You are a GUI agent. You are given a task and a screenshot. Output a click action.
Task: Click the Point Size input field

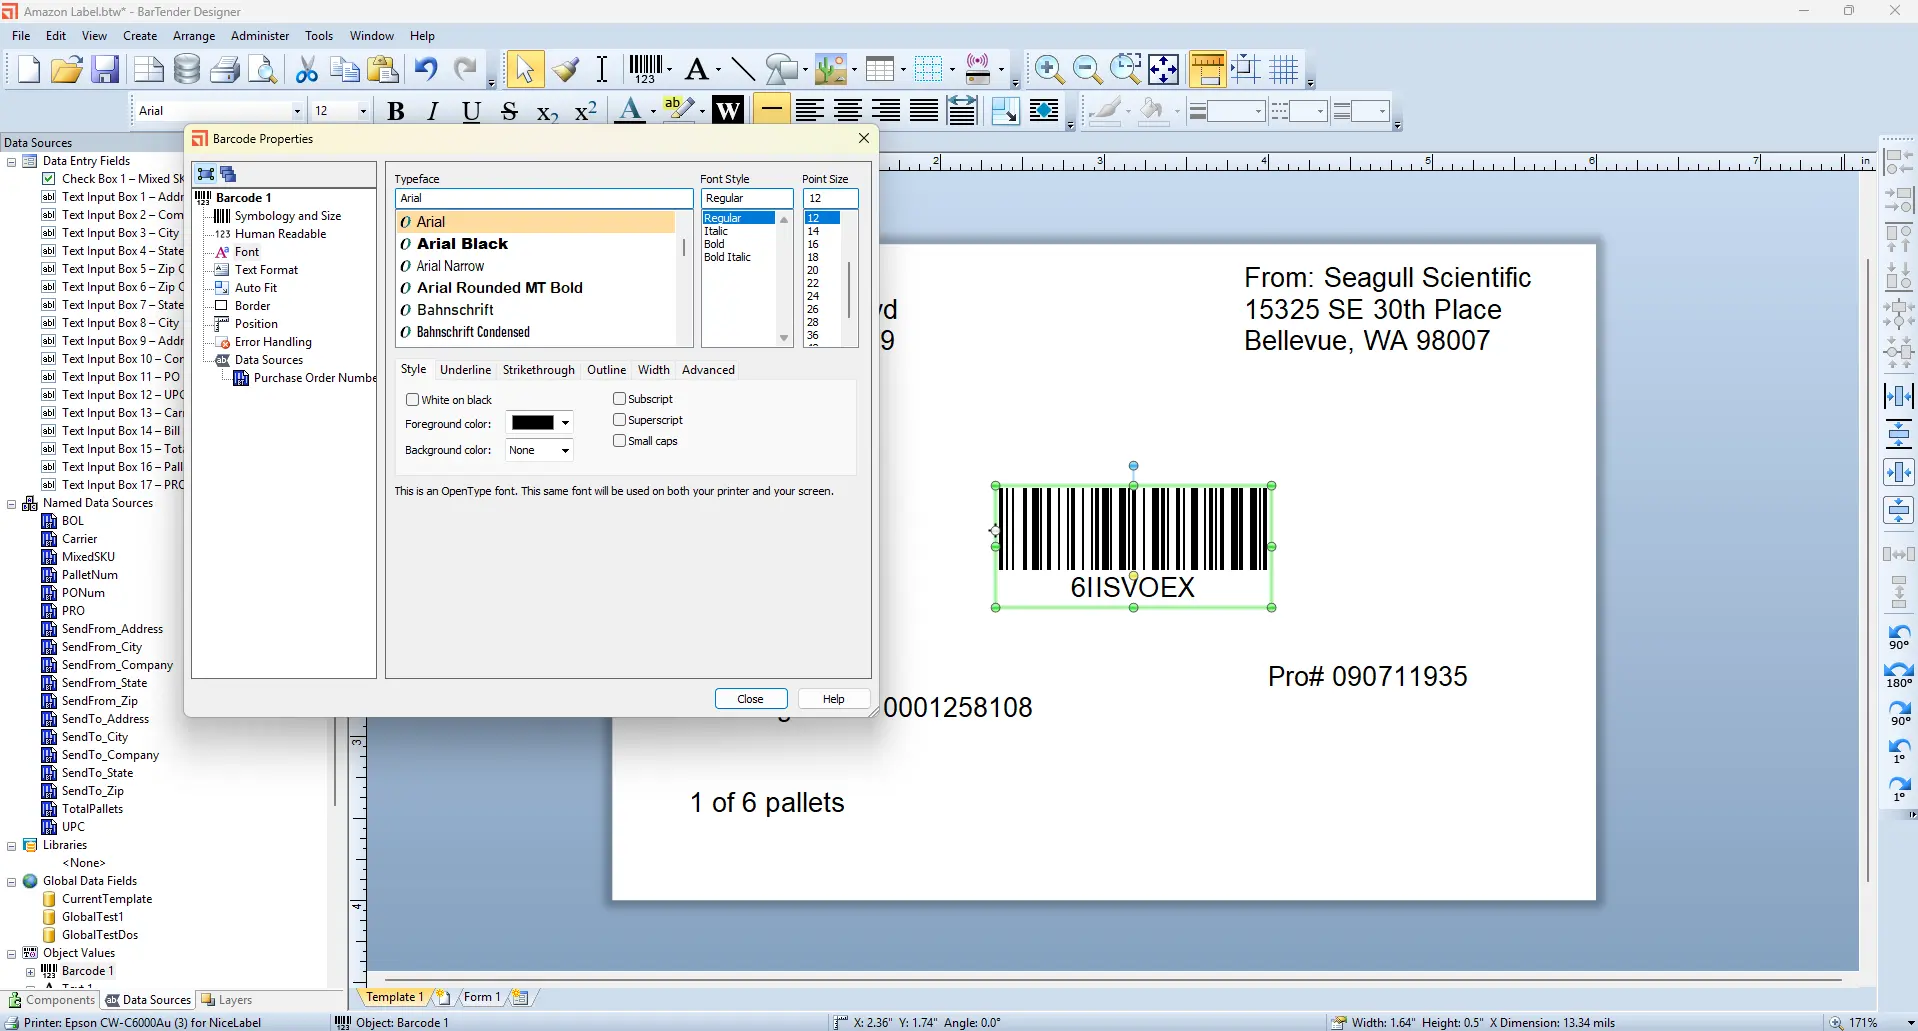tap(830, 198)
